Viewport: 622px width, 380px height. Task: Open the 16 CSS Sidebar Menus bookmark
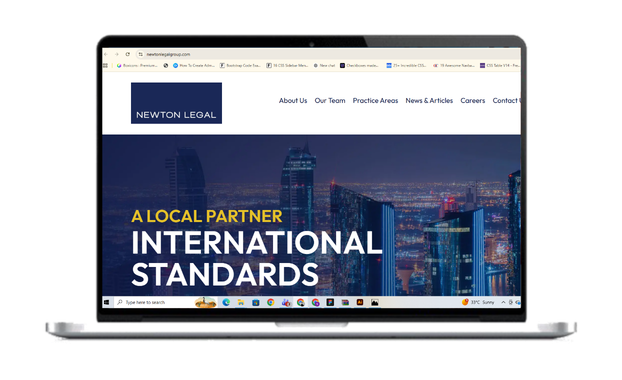(287, 65)
